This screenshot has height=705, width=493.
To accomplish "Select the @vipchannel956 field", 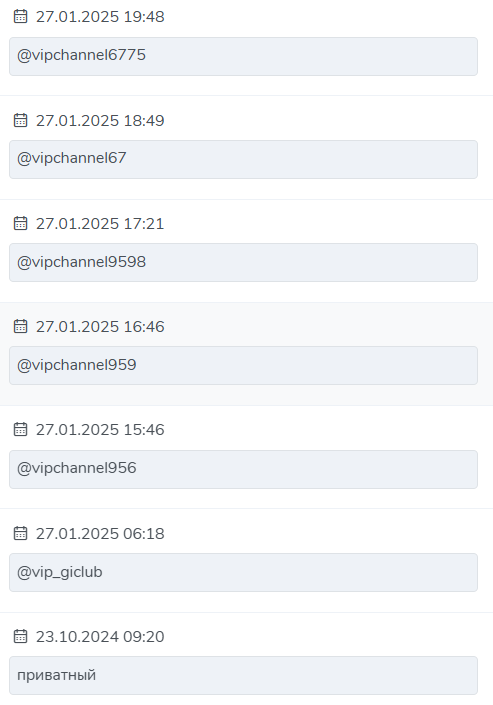I will (243, 469).
